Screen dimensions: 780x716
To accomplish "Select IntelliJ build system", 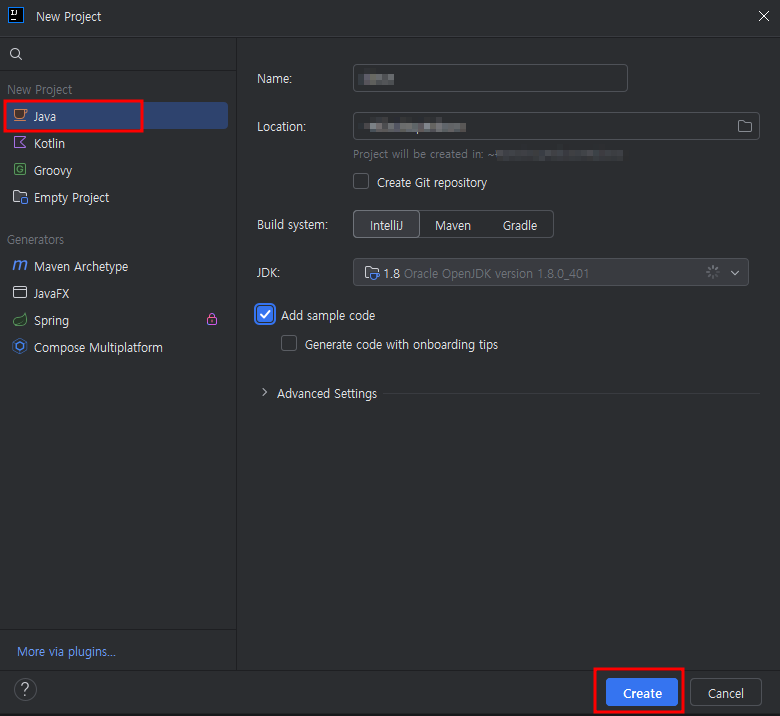I will click(x=387, y=225).
